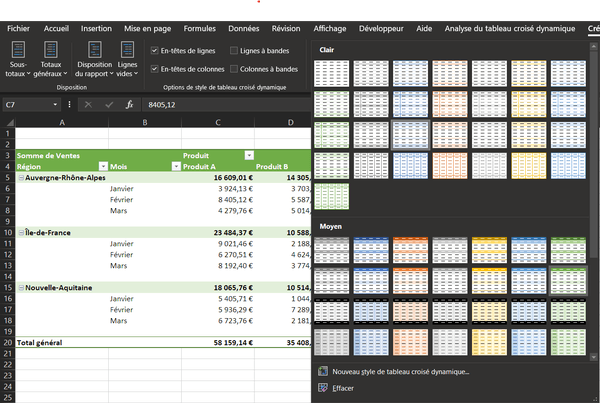Image resolution: width=600 pixels, height=403 pixels.
Task: Switch to the Mise en page tab
Action: [147, 29]
